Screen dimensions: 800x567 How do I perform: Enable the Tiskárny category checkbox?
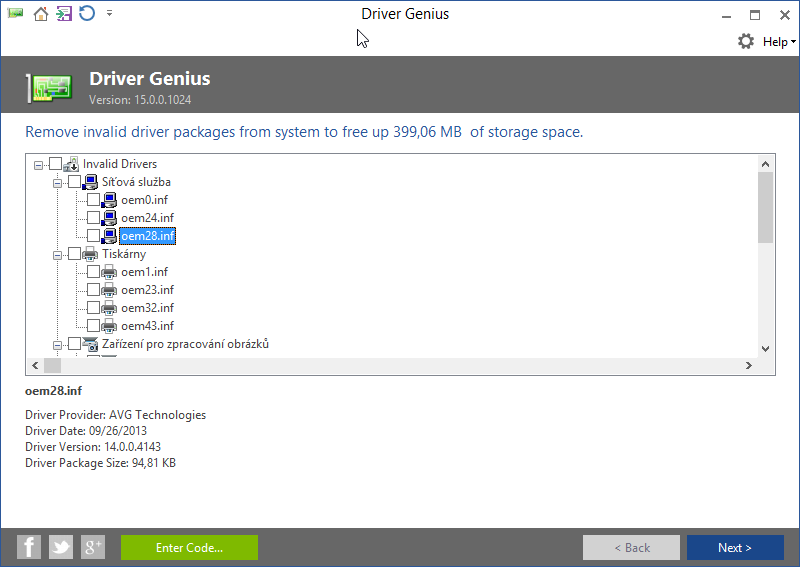coord(75,254)
